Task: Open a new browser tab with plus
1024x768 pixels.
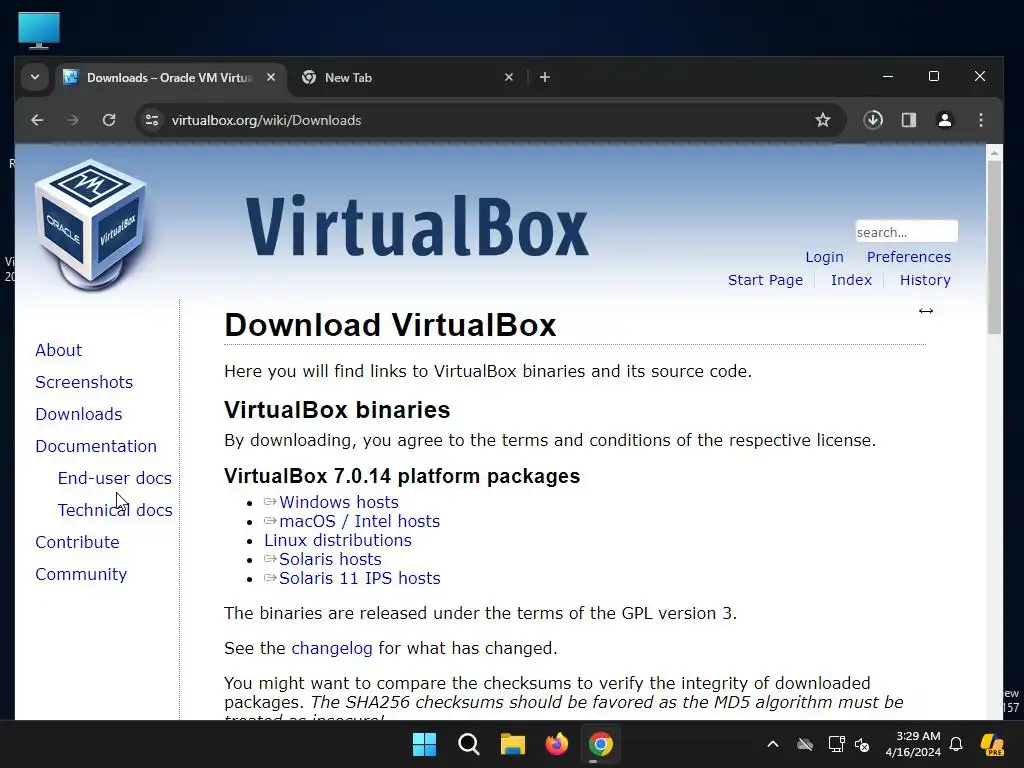Action: click(x=545, y=77)
